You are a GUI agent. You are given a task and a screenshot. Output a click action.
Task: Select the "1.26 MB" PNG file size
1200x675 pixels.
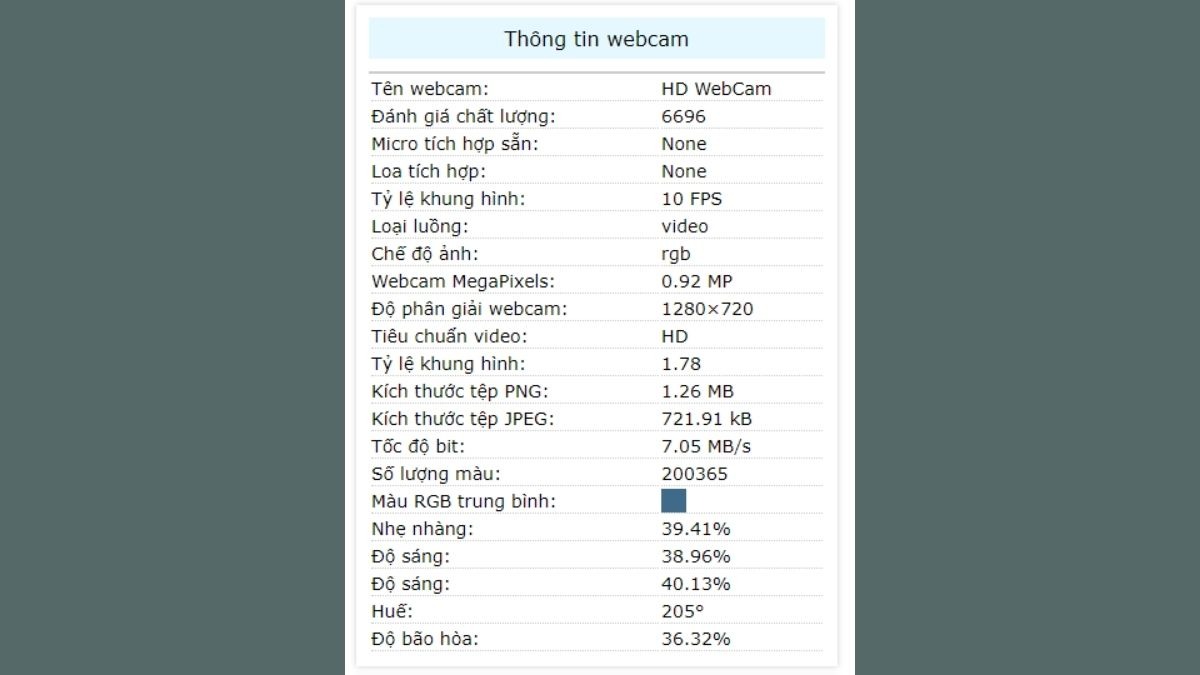point(697,391)
